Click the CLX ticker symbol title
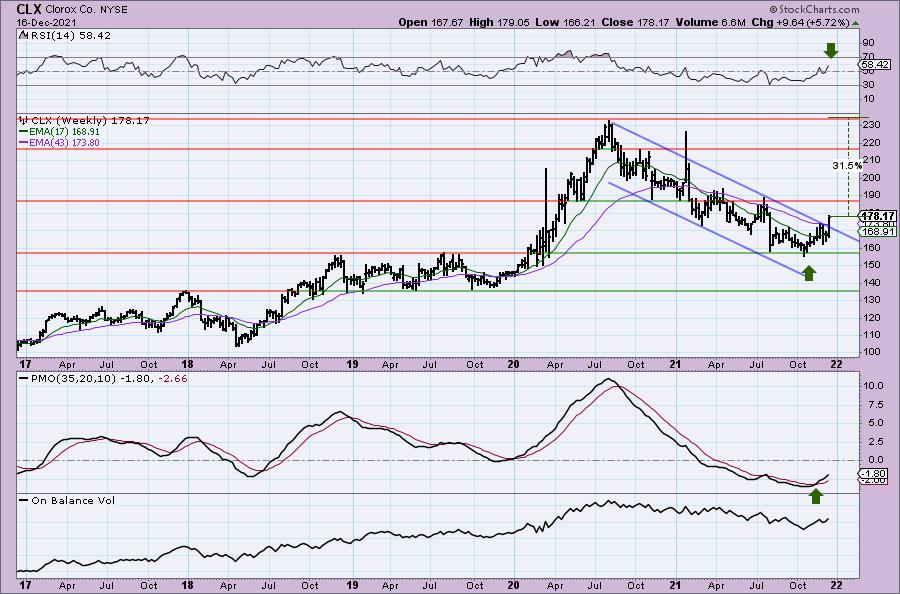This screenshot has height=594, width=900. point(29,9)
